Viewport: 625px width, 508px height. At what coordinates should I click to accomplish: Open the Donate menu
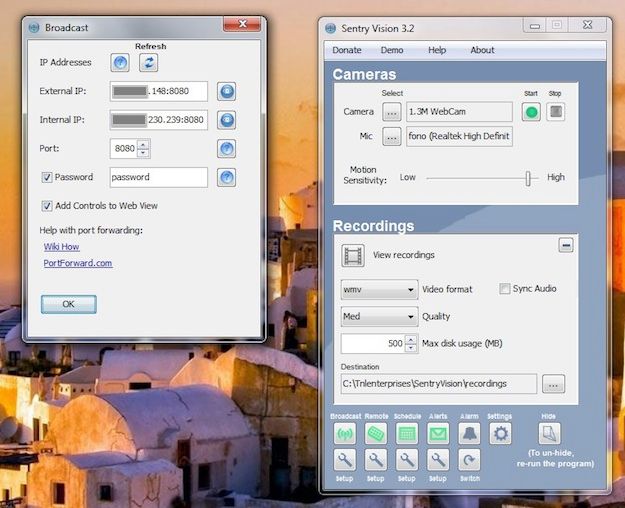pos(347,50)
